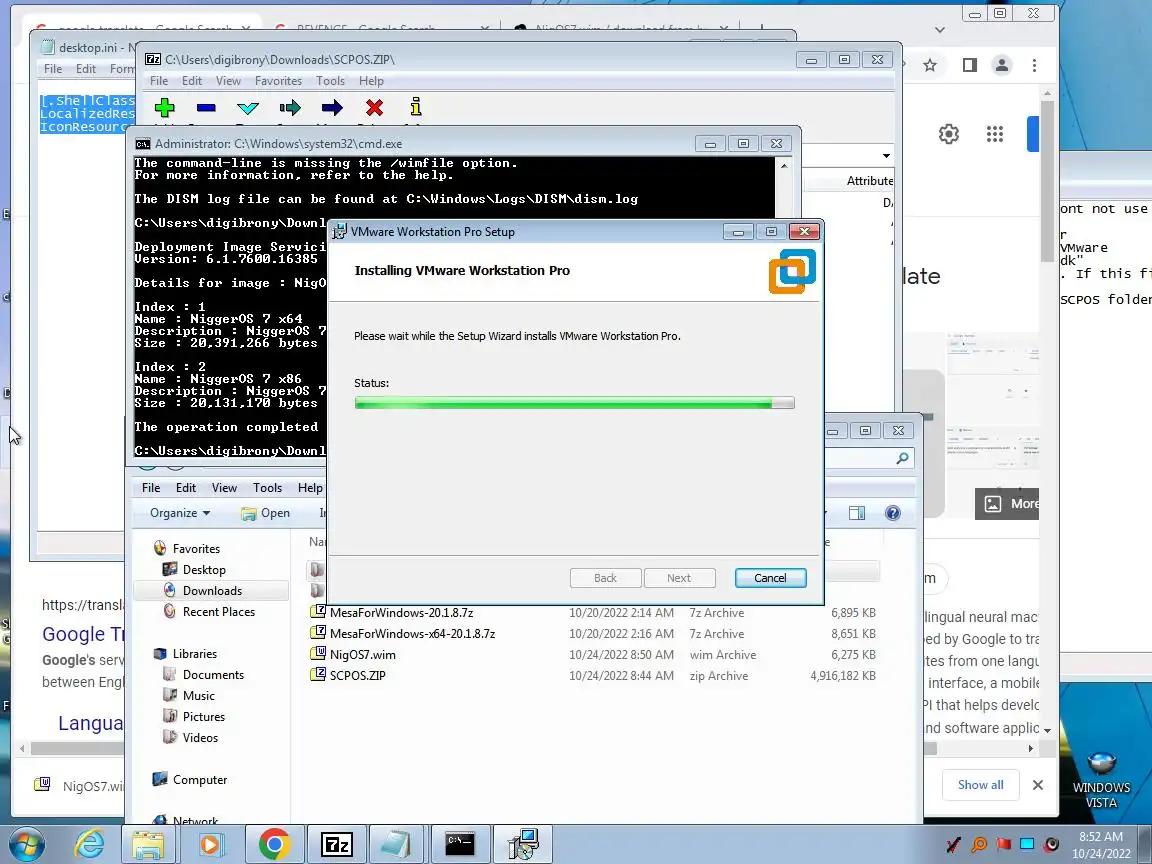Viewport: 1152px width, 864px height.
Task: Toggle Explorer preview pane icon
Action: tap(857, 513)
